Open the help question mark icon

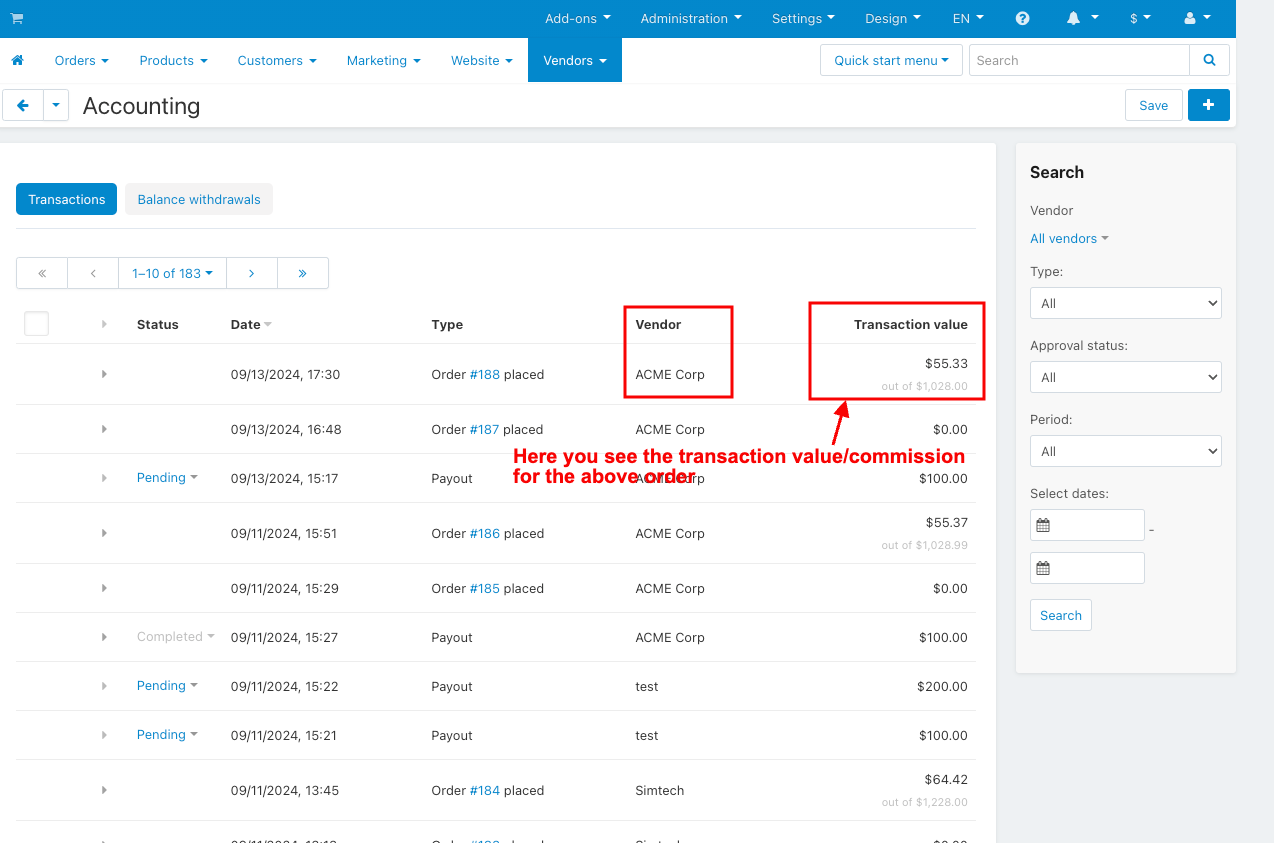point(1022,19)
